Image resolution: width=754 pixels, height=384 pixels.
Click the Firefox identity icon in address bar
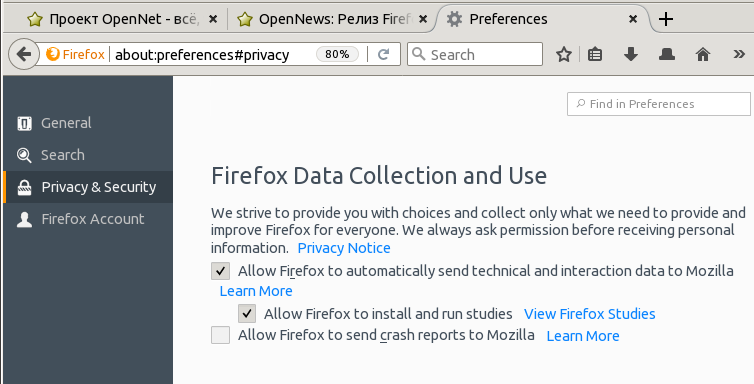[75, 54]
